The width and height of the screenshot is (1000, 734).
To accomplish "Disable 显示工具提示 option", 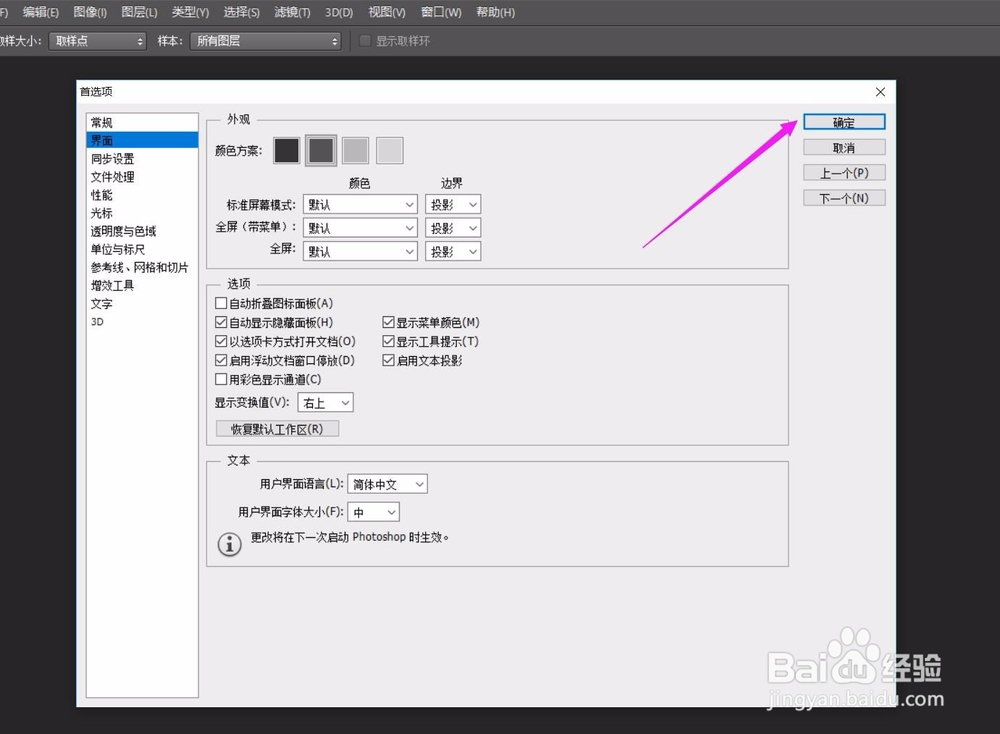I will 388,341.
